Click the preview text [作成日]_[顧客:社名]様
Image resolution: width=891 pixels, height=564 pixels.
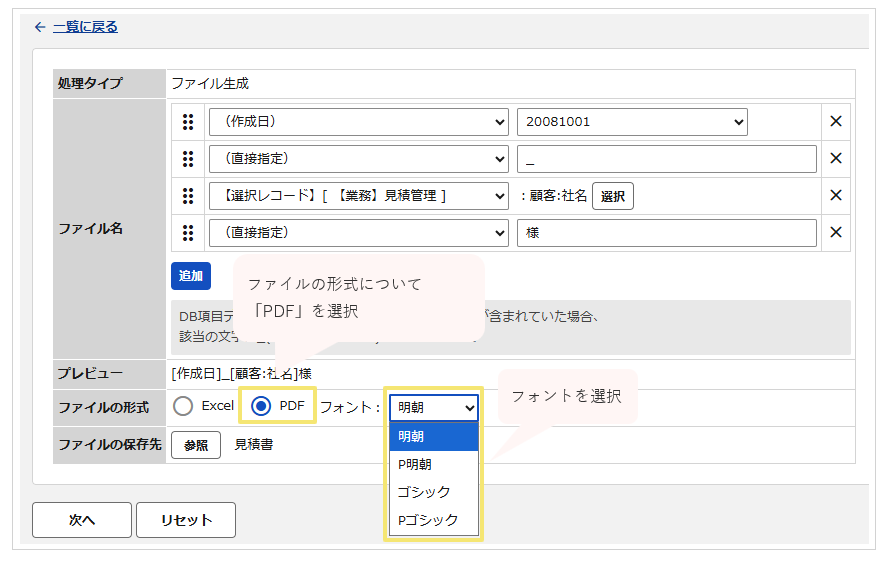[242, 374]
